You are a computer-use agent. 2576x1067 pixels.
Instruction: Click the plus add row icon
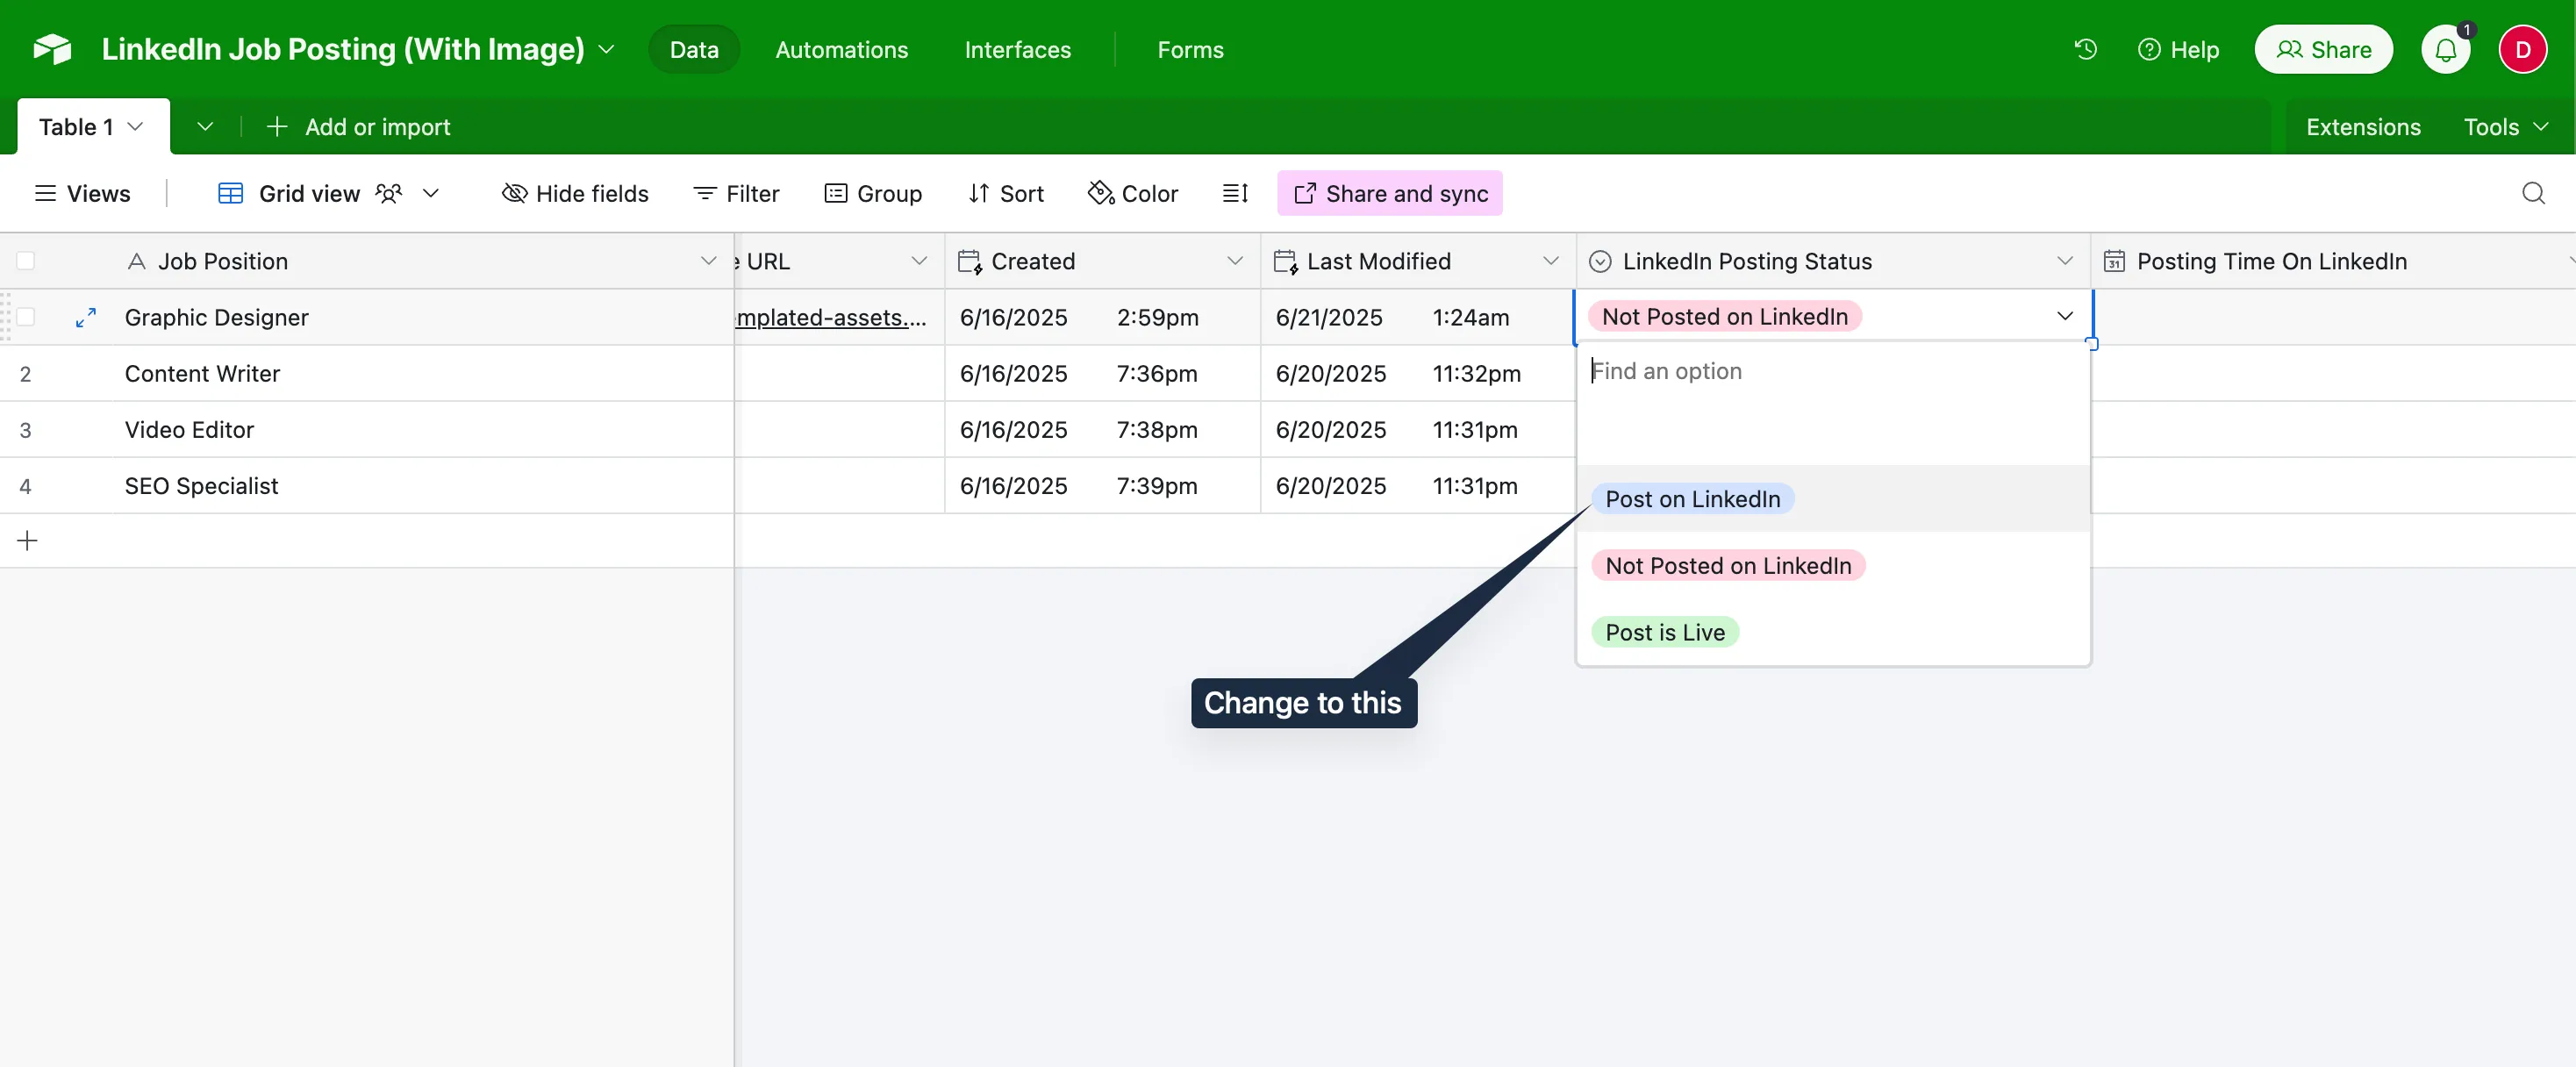[27, 541]
